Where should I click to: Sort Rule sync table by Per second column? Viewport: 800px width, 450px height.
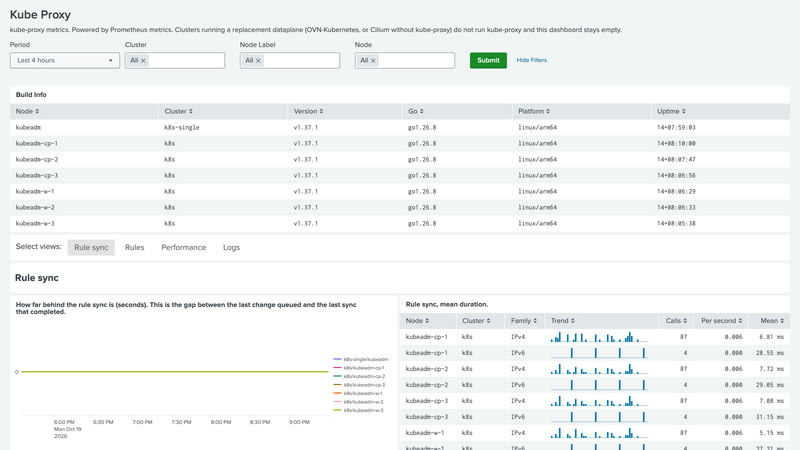[x=721, y=321]
